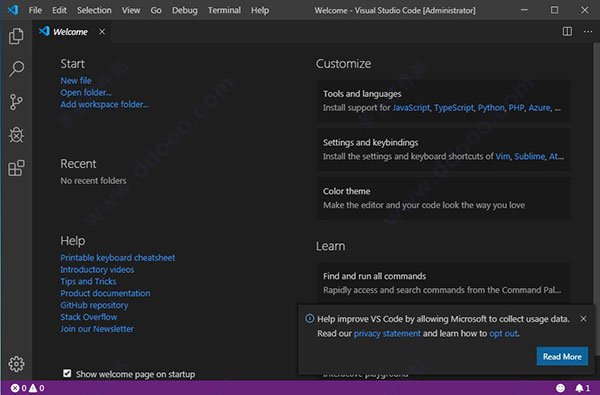Click the Python language link
The image size is (600, 395).
point(491,108)
